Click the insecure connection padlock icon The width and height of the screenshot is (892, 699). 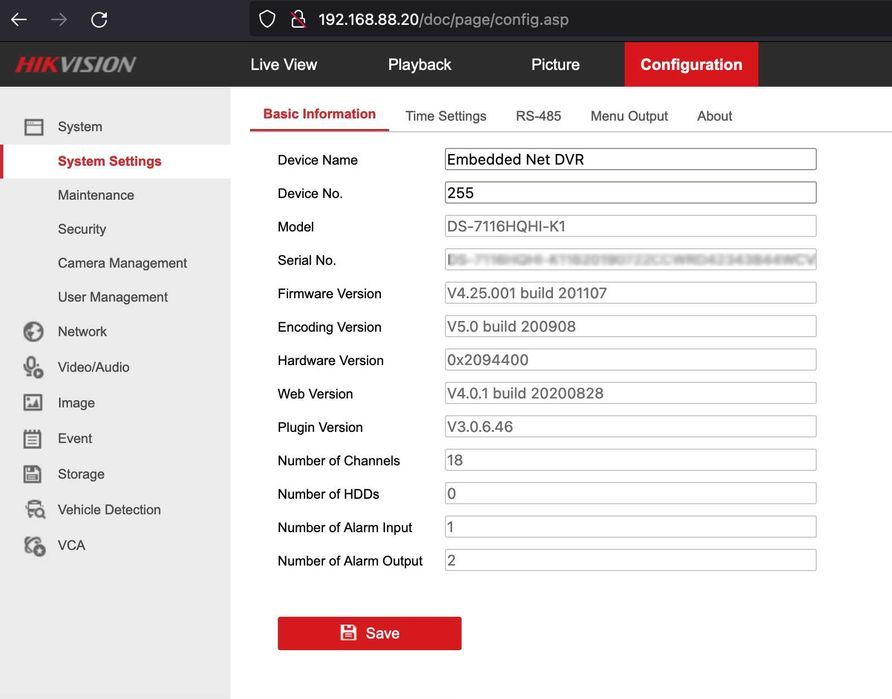tap(298, 19)
